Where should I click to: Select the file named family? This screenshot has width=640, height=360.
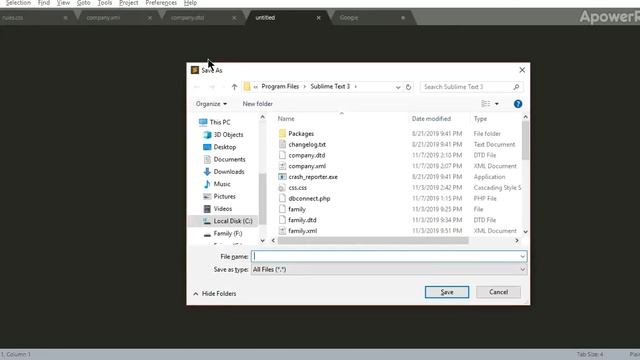tap(297, 209)
